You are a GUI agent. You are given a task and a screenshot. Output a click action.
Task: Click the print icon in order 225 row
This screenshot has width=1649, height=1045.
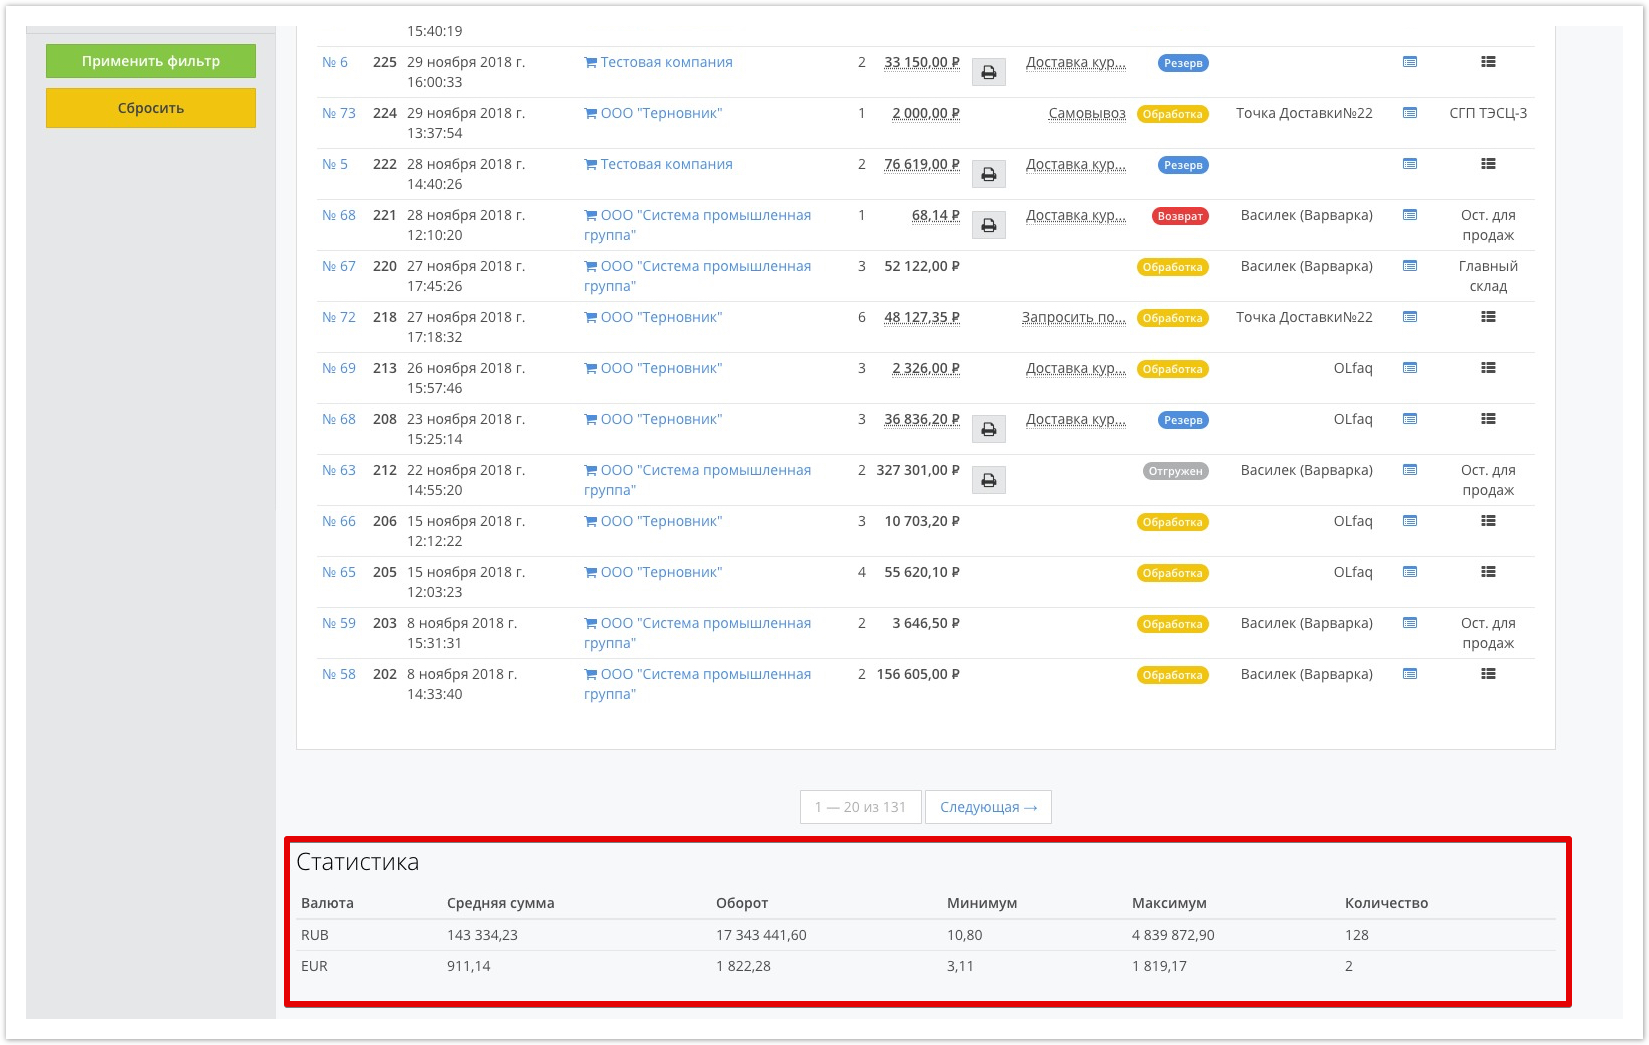click(988, 72)
